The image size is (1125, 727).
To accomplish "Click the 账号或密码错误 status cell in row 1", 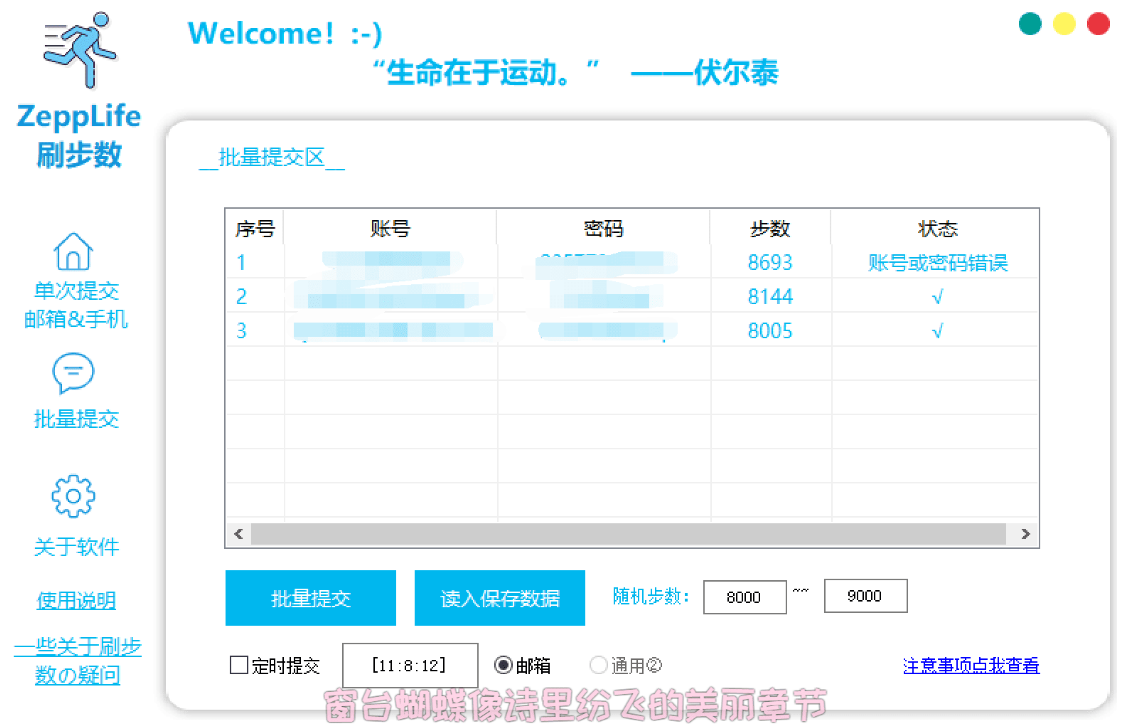I will [x=938, y=262].
